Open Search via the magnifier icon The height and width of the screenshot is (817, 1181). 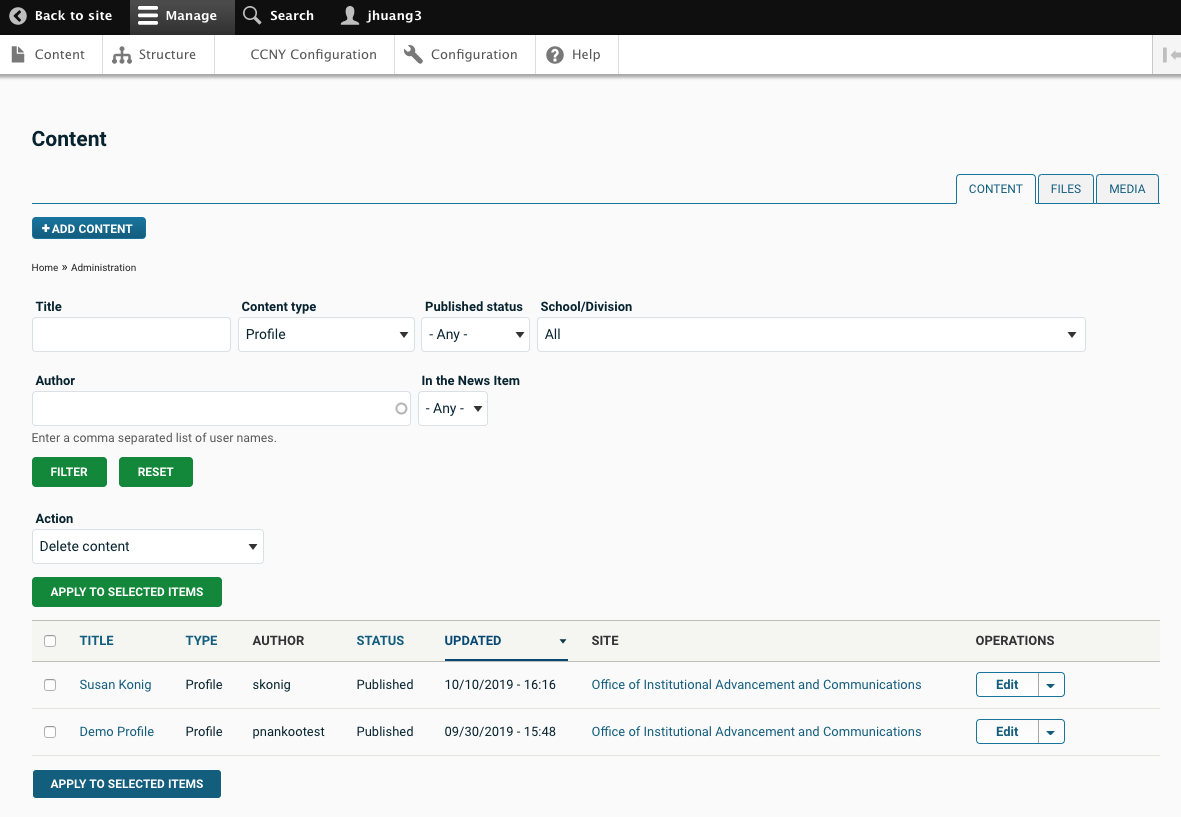tap(253, 16)
